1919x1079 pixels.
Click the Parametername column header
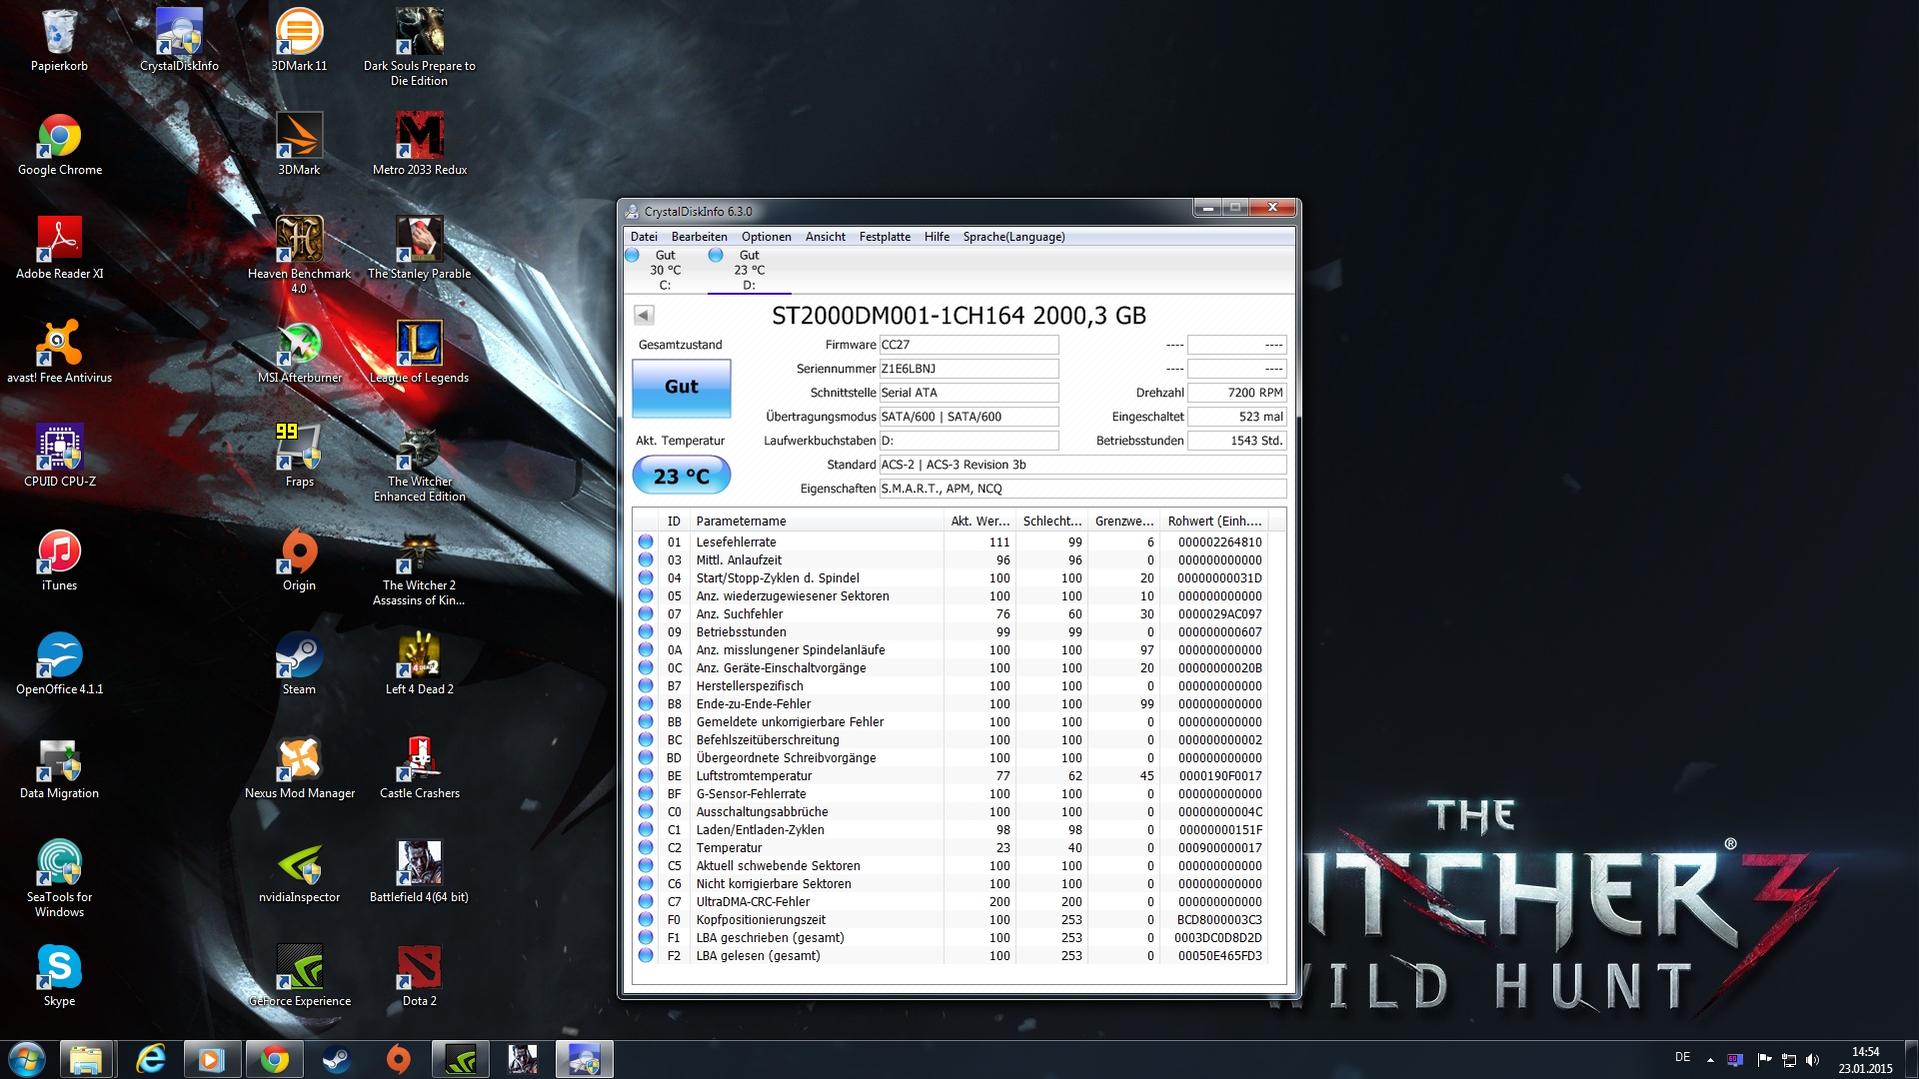(816, 521)
